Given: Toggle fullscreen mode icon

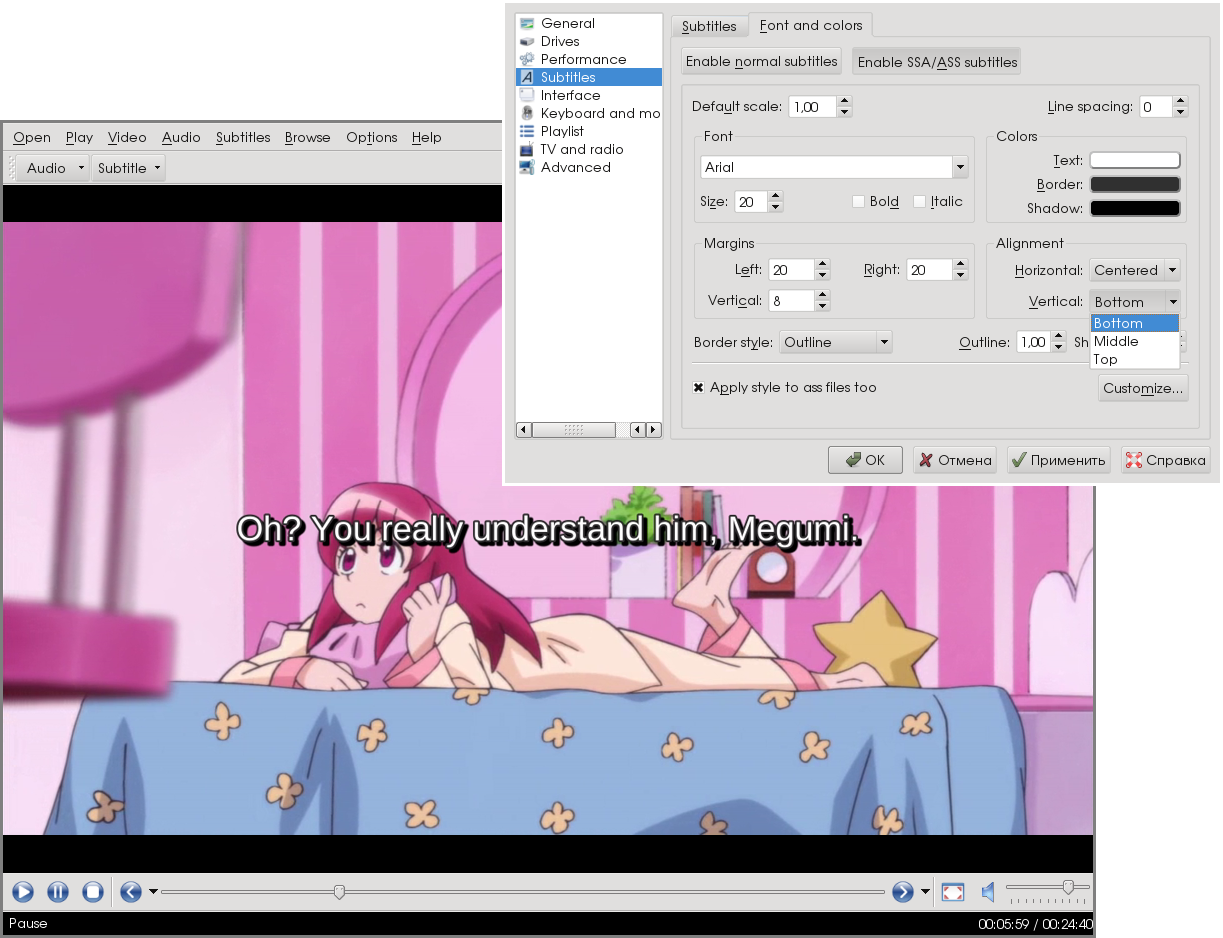Looking at the screenshot, I should pos(953,891).
